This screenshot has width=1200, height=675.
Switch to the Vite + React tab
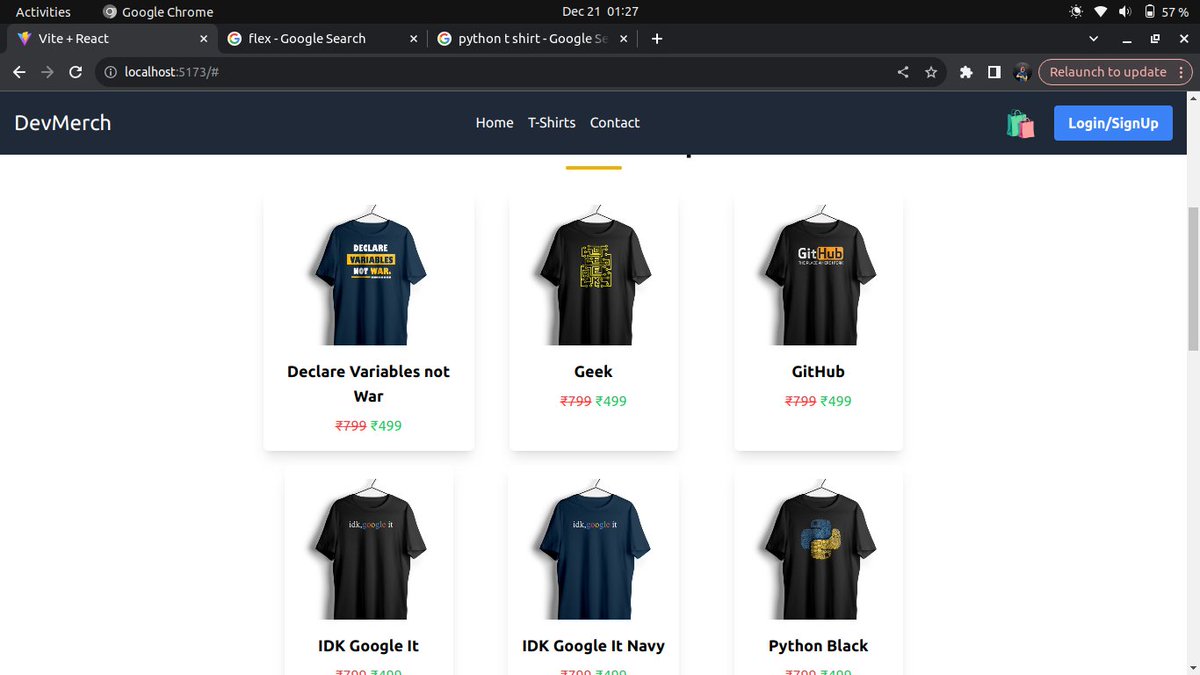coord(110,39)
